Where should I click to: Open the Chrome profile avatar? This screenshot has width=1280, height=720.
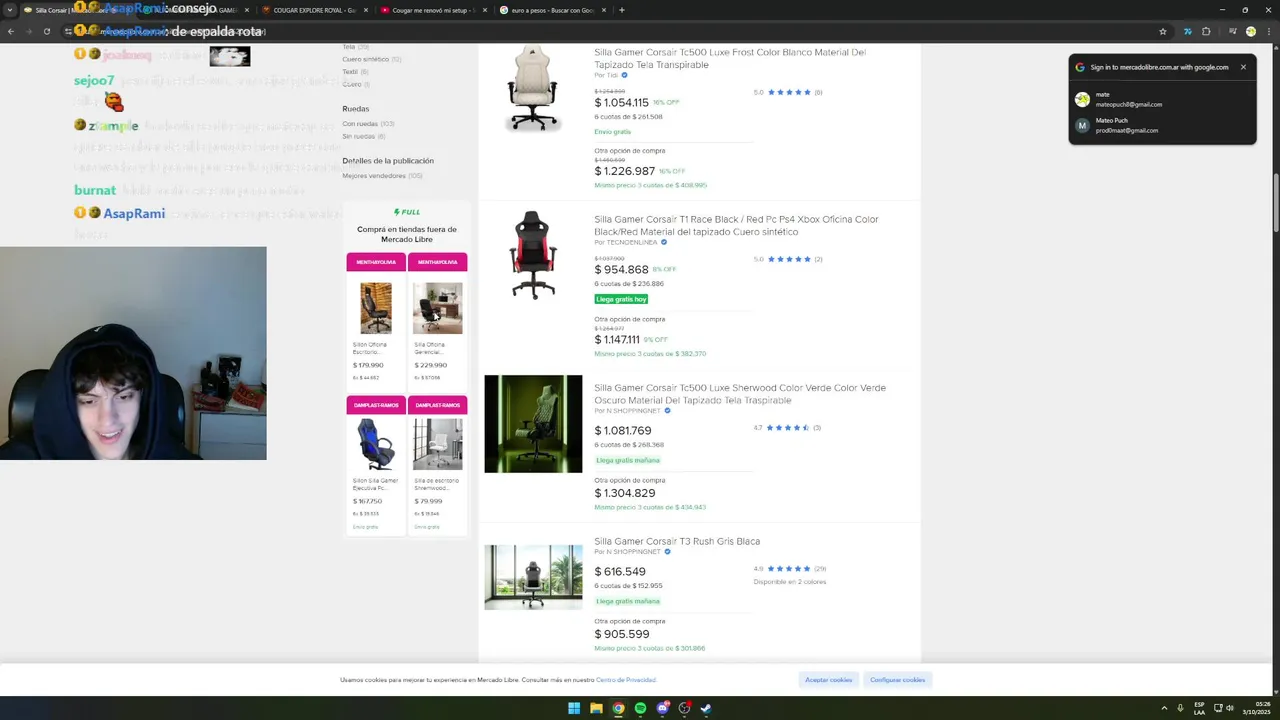[1250, 31]
